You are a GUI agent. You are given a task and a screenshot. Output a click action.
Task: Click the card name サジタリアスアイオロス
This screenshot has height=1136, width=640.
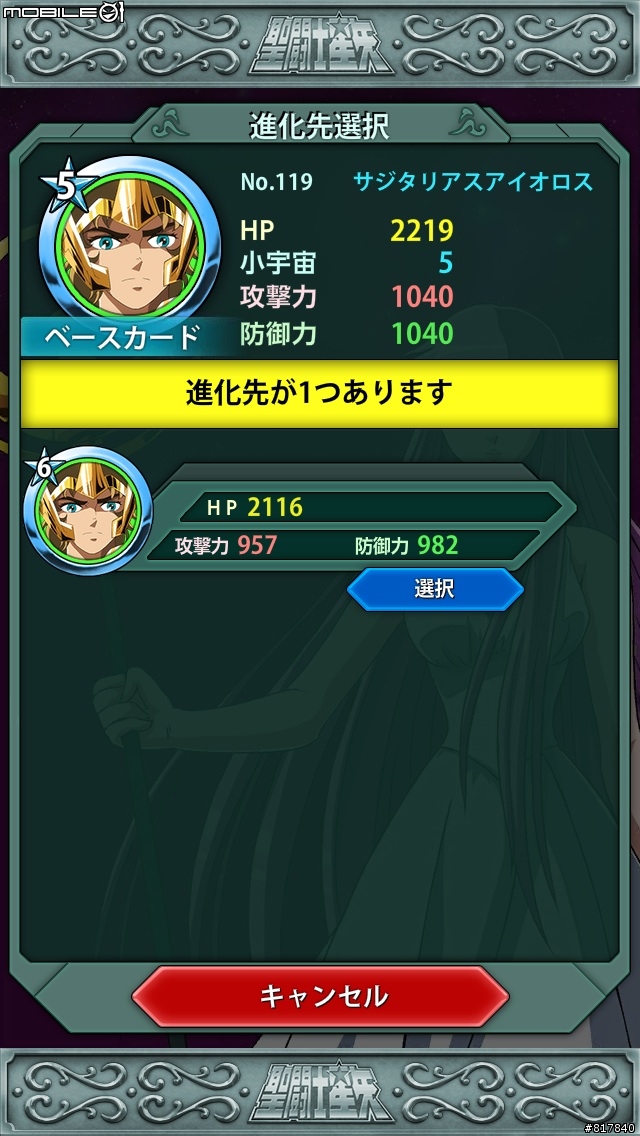point(473,181)
